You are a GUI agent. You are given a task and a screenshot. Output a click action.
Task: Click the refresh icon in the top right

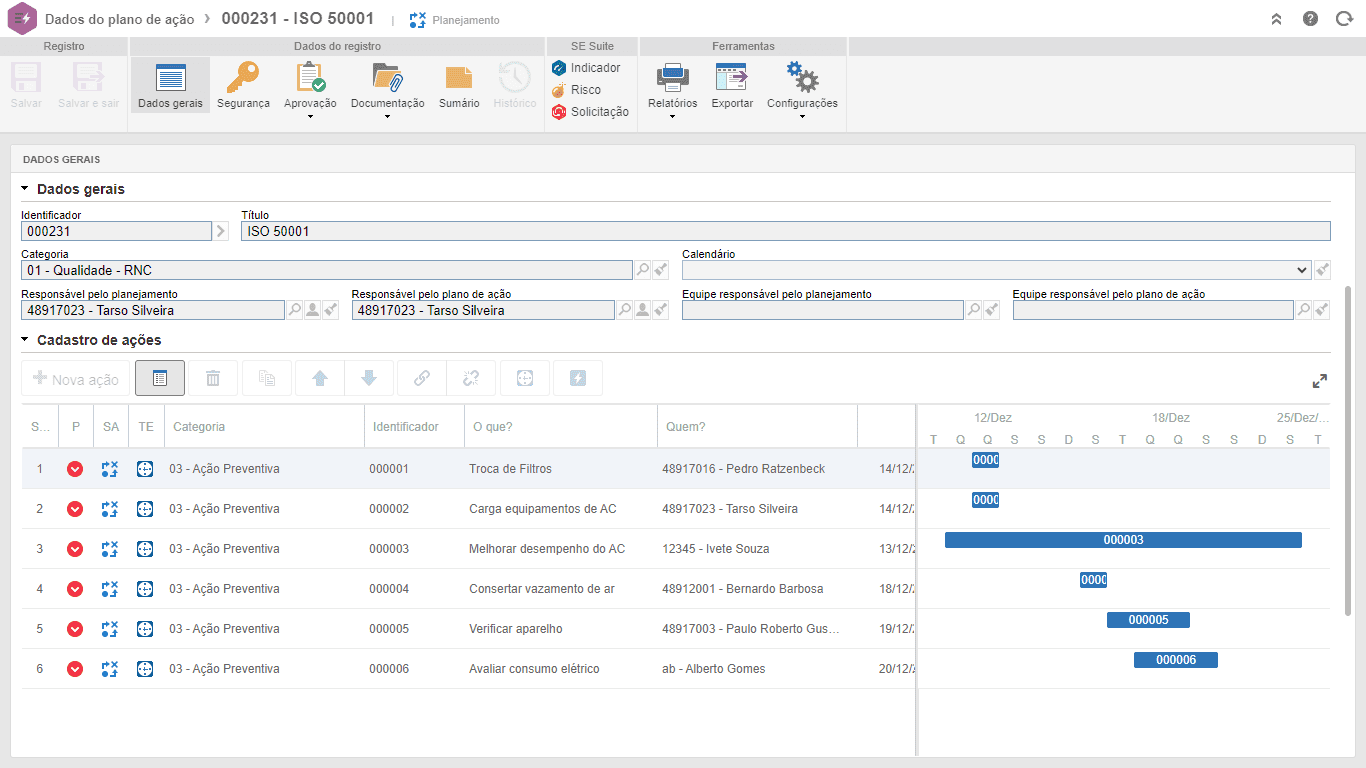1344,19
